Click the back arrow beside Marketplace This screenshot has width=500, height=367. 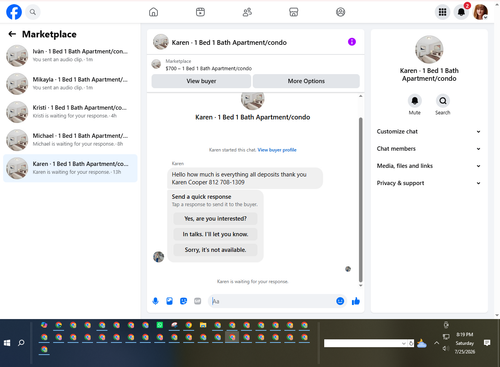point(12,34)
